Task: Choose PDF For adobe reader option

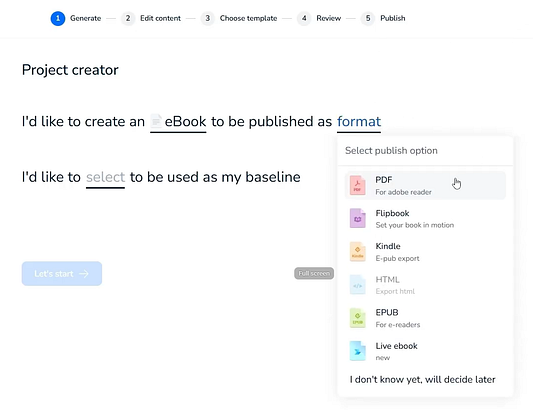Action: (425, 186)
